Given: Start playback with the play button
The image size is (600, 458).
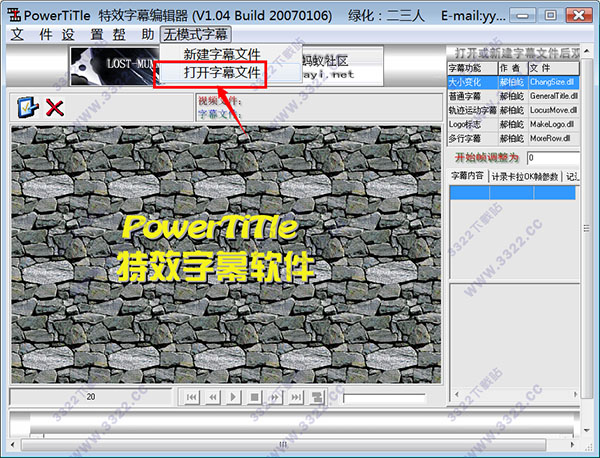Looking at the screenshot, I should coord(233,397).
